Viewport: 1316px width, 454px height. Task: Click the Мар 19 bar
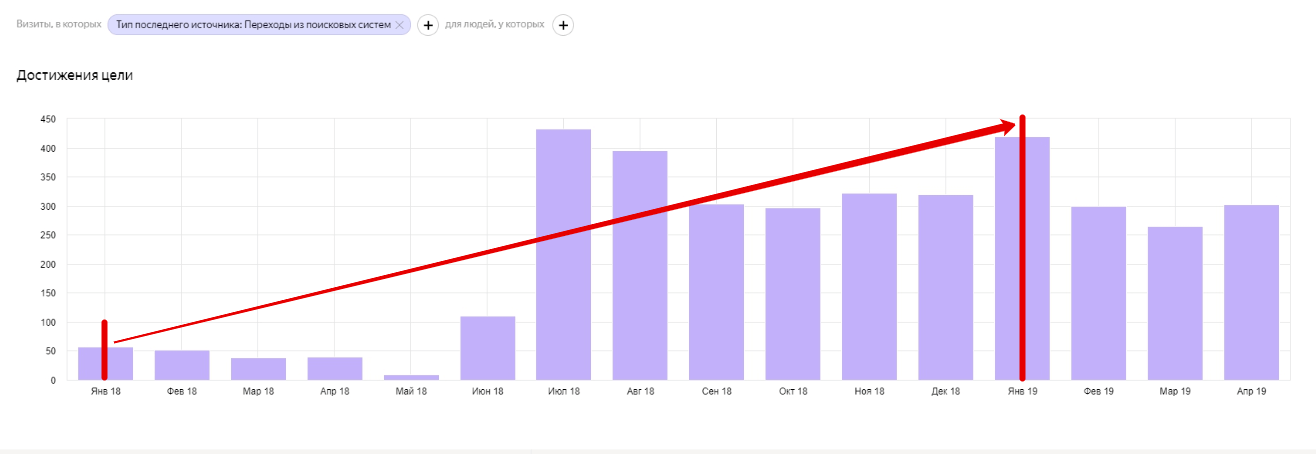[x=1175, y=304]
